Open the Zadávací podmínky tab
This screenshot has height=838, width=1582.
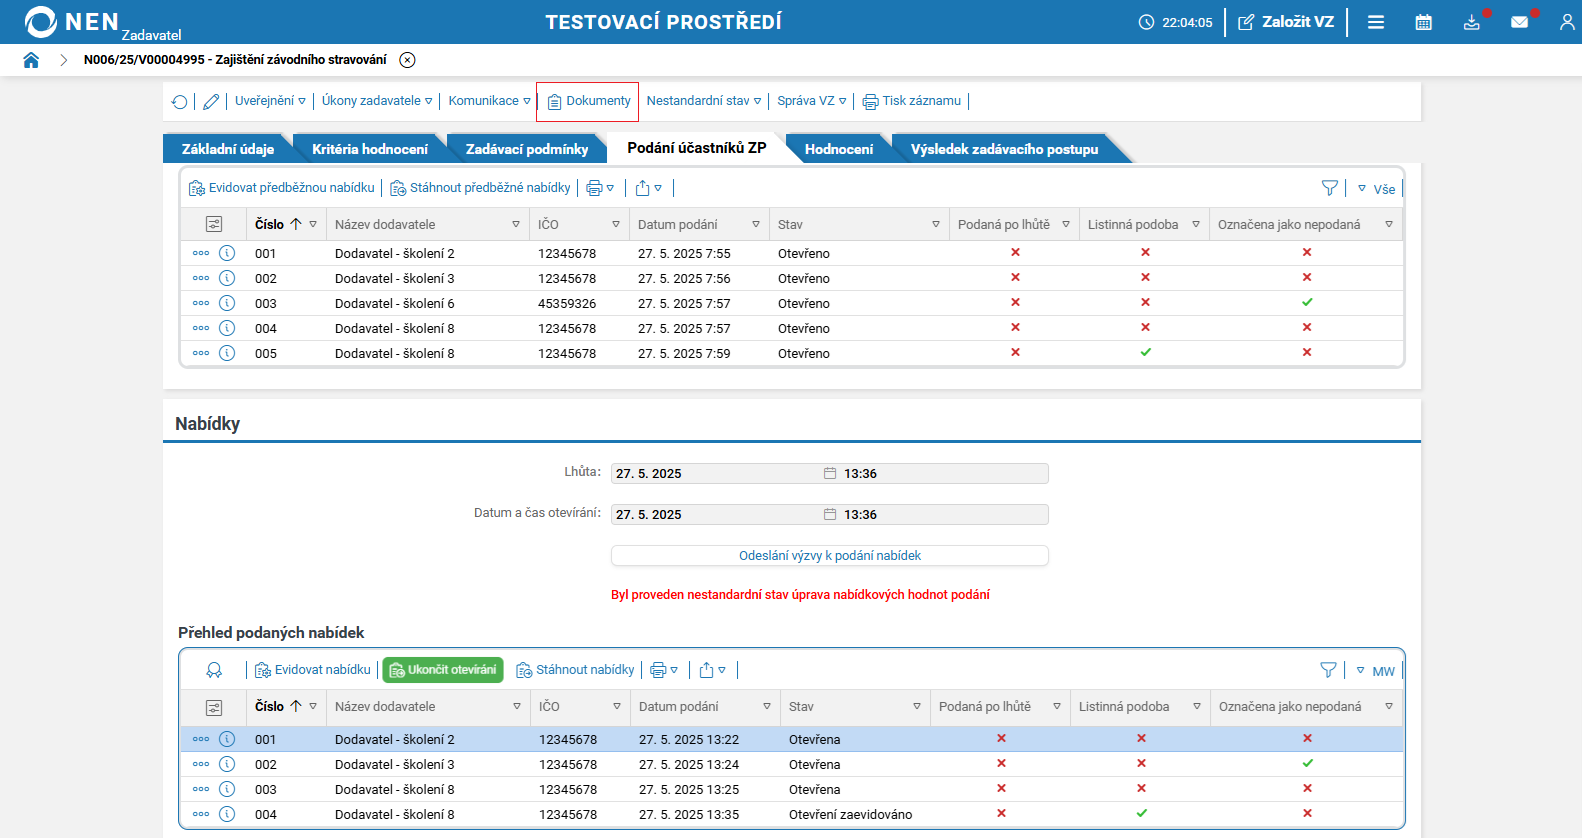coord(526,149)
